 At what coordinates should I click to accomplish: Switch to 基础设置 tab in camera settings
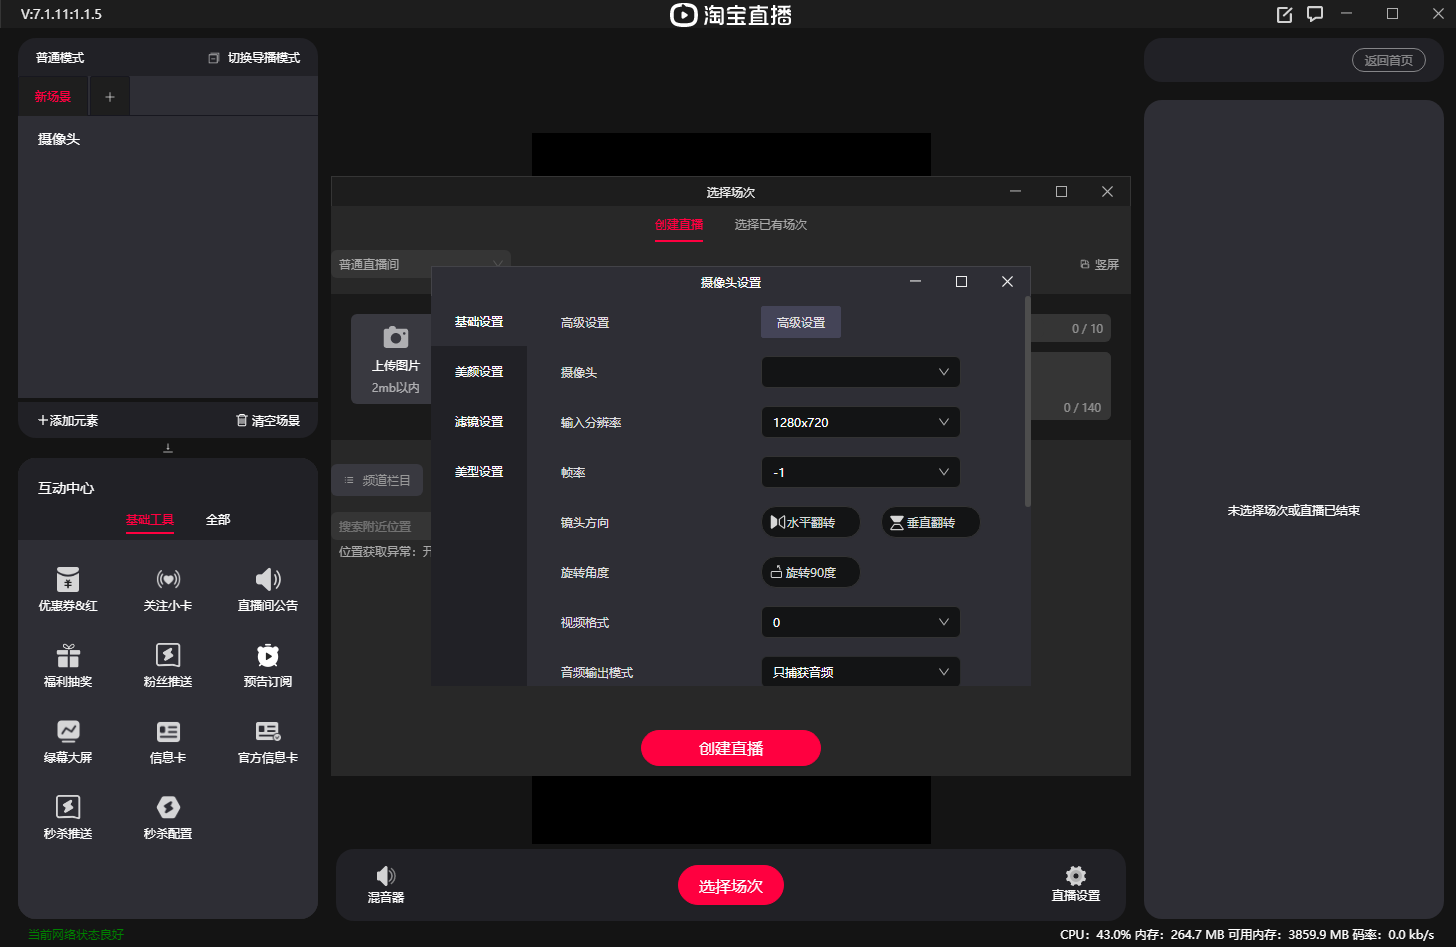point(479,322)
